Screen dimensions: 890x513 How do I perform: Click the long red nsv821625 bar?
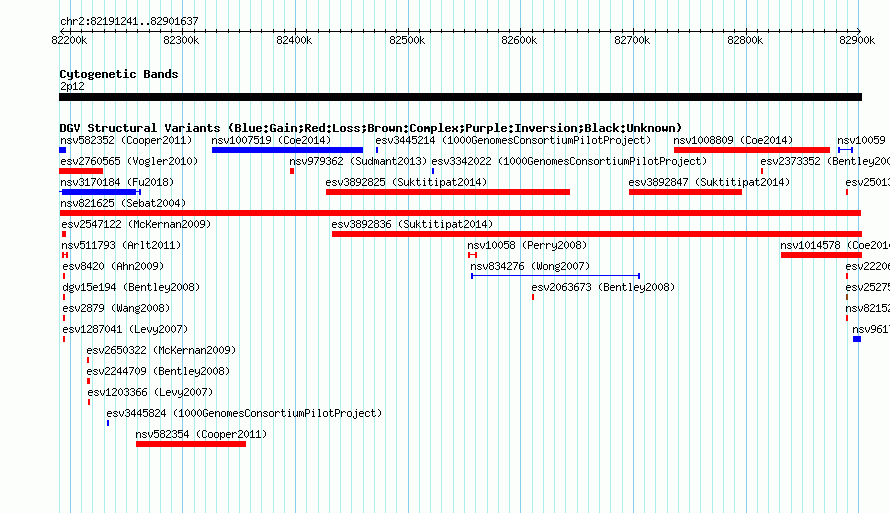point(460,213)
